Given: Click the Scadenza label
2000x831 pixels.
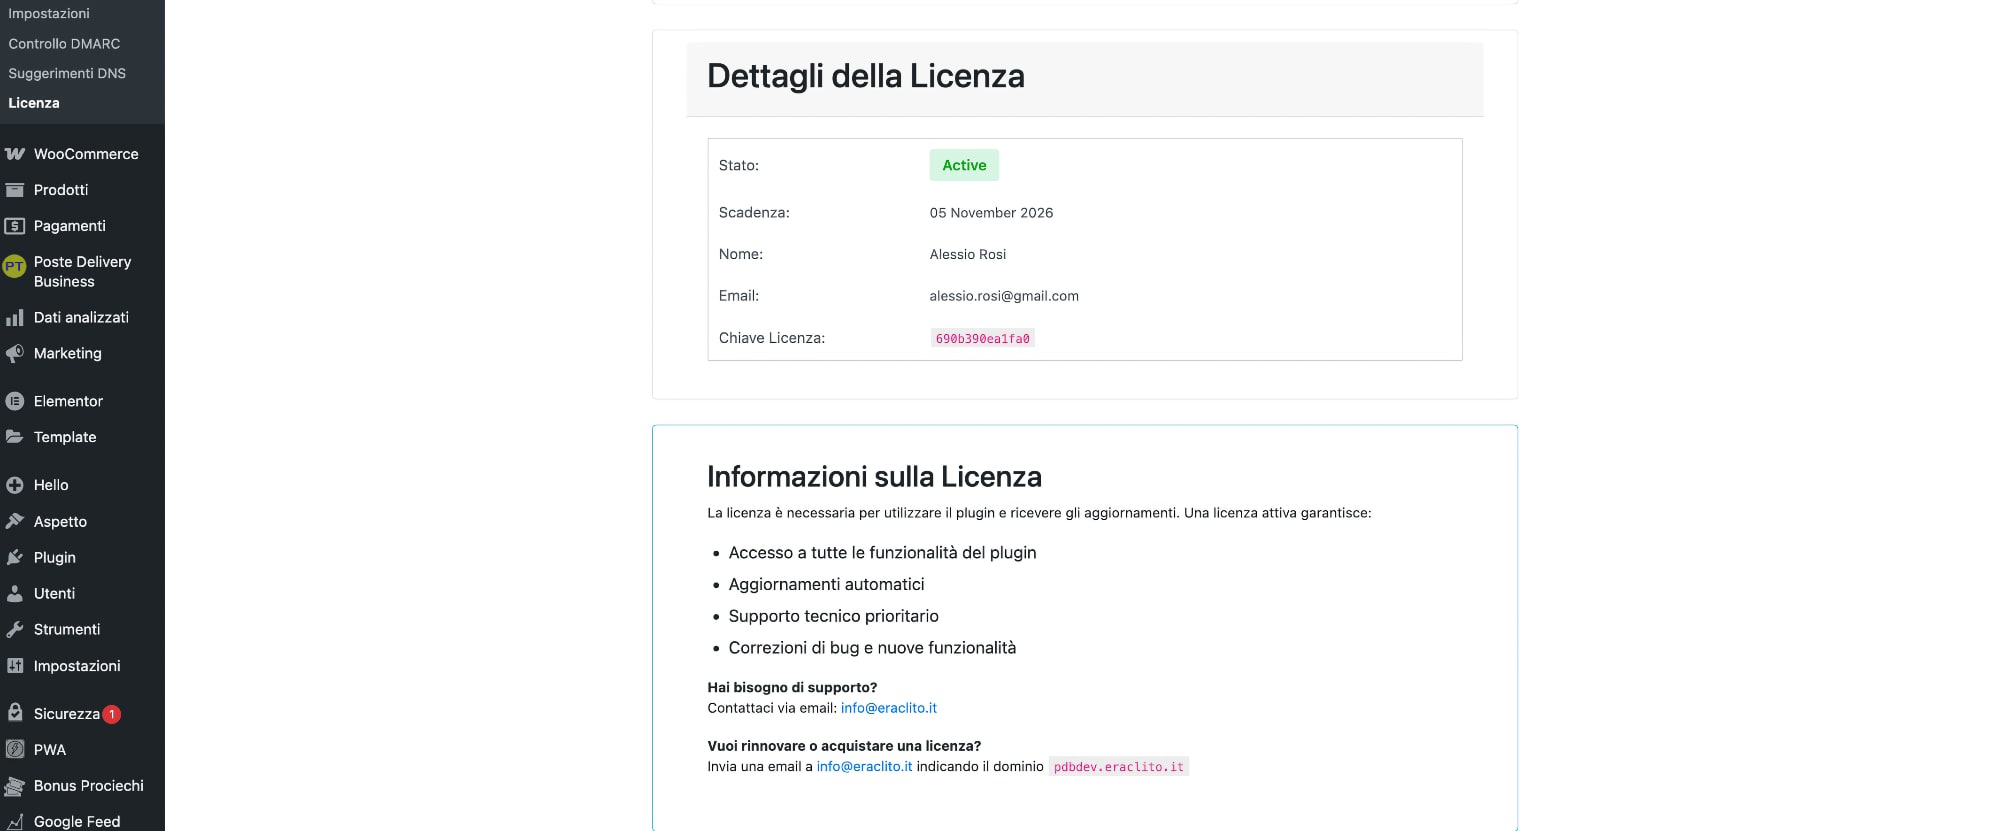Looking at the screenshot, I should pos(754,213).
